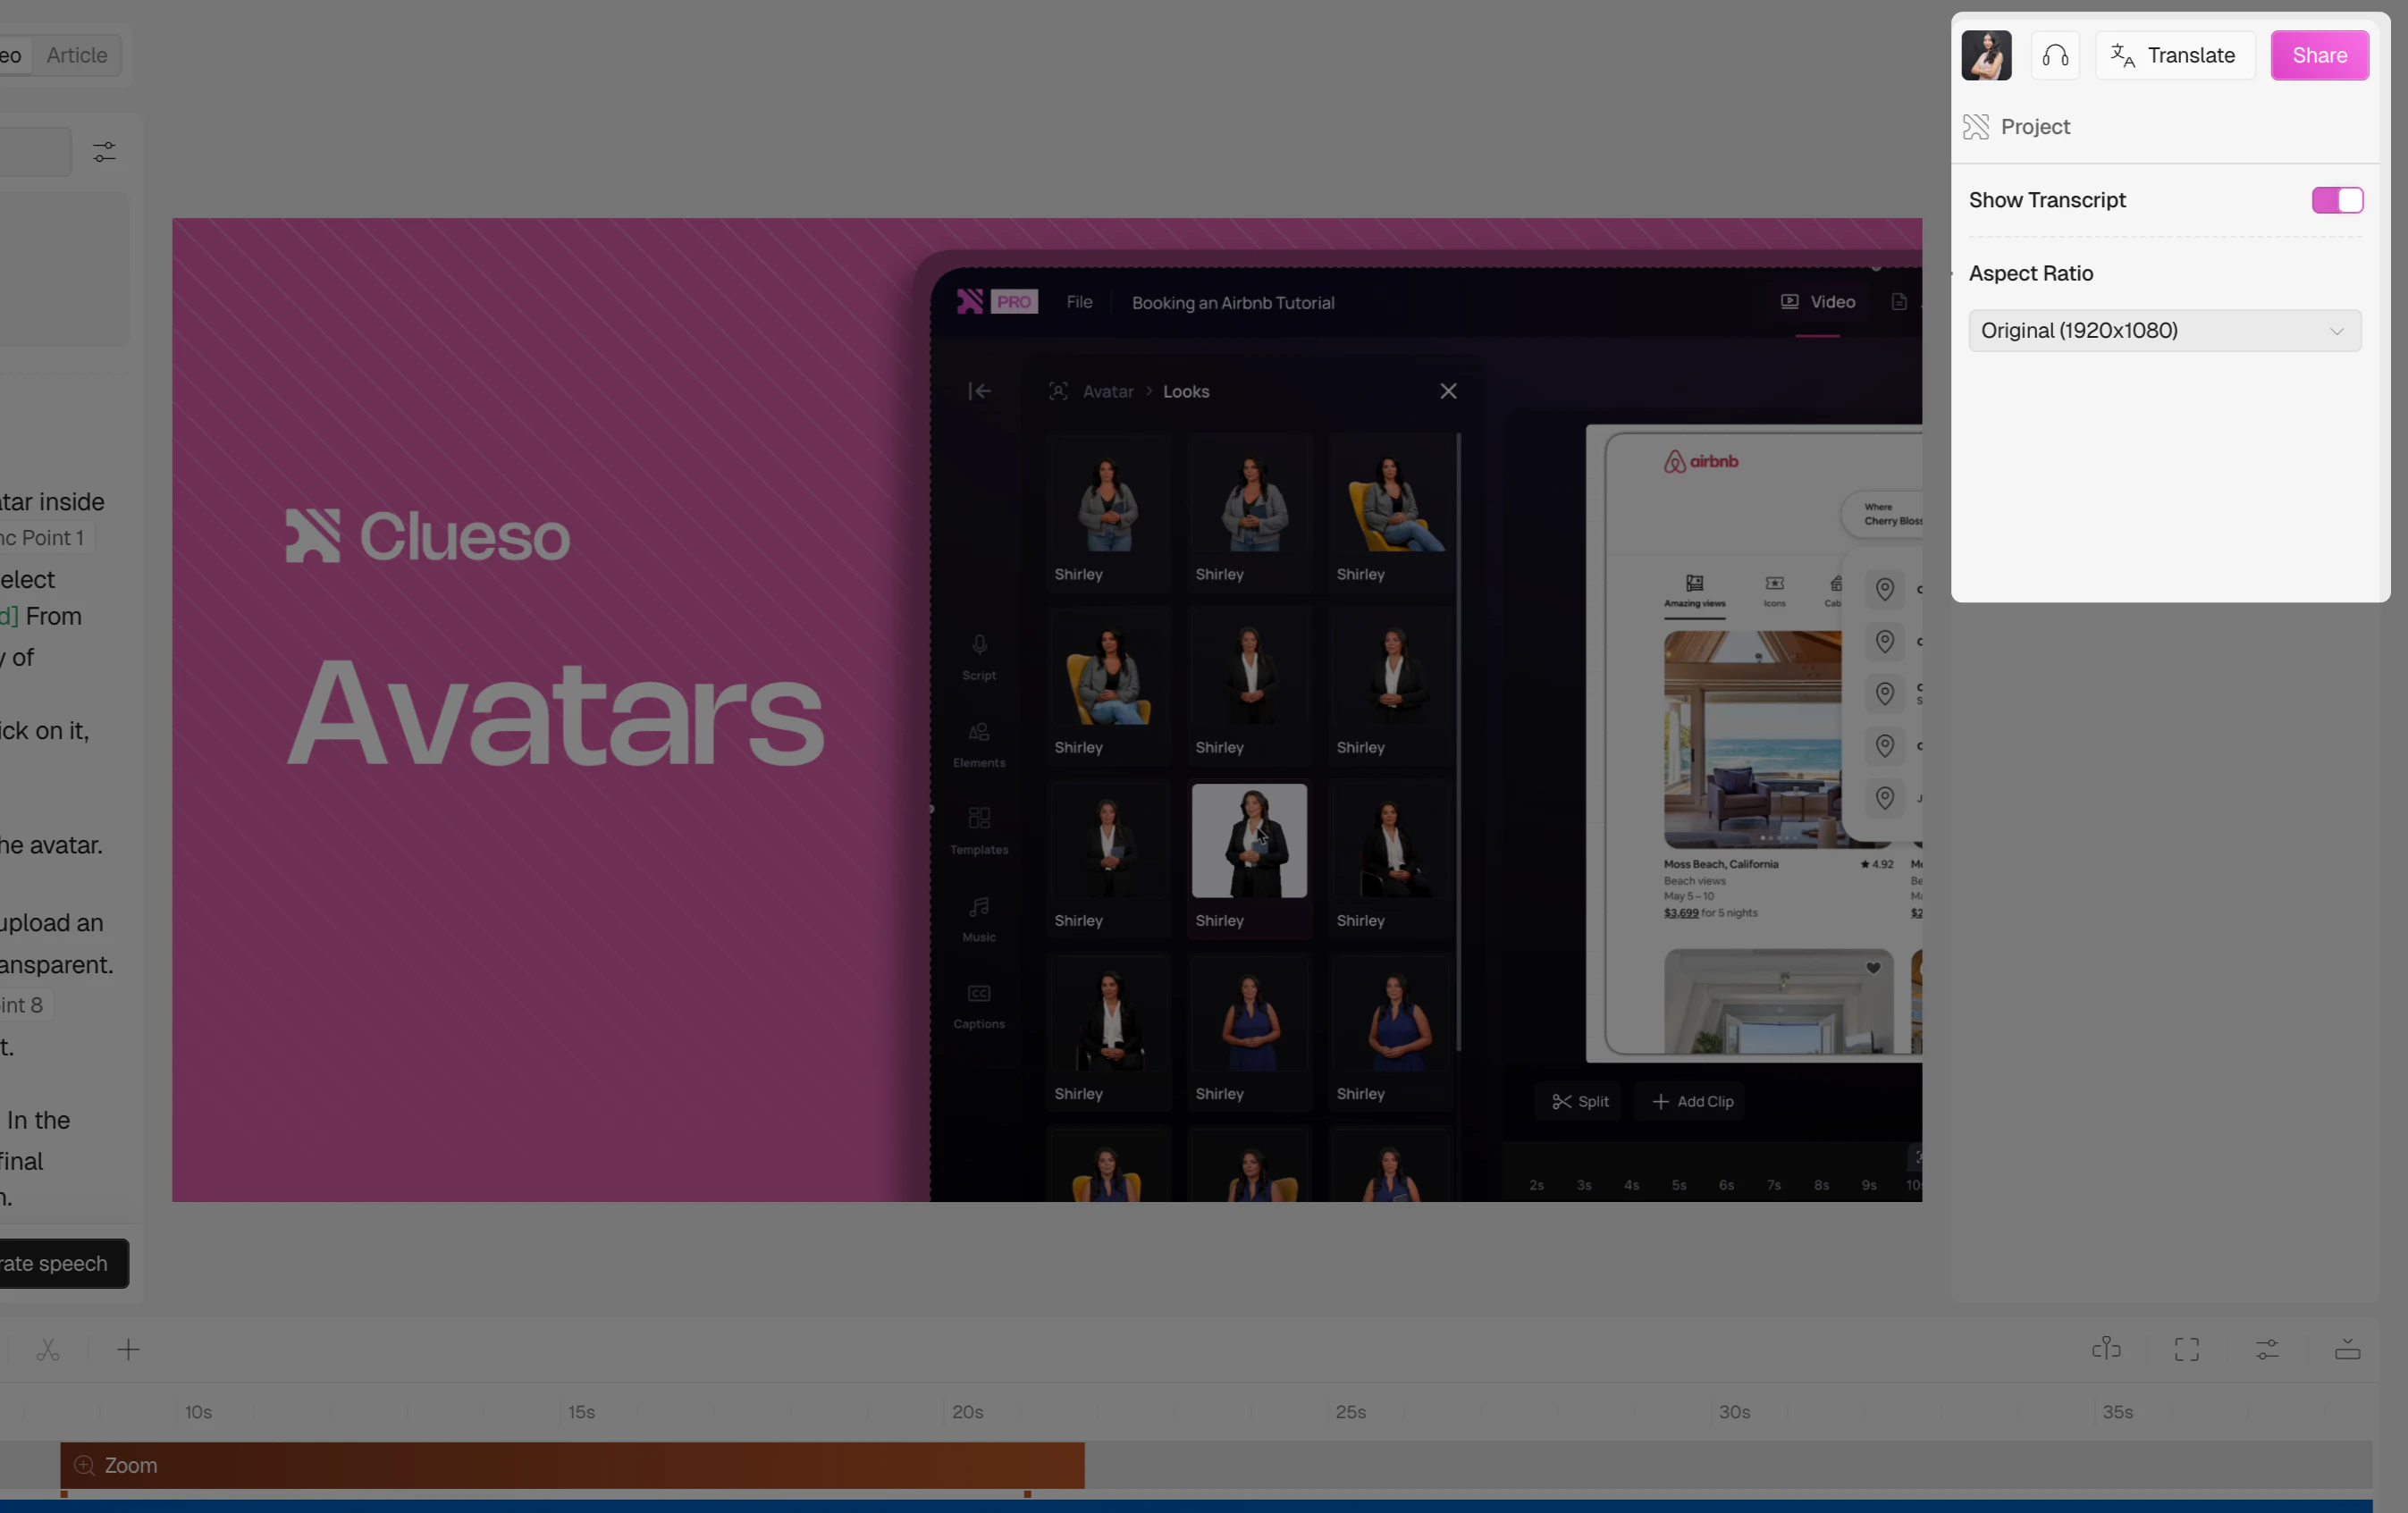The image size is (2408, 1513).
Task: Collapse the timeline panel icon
Action: [2347, 1349]
